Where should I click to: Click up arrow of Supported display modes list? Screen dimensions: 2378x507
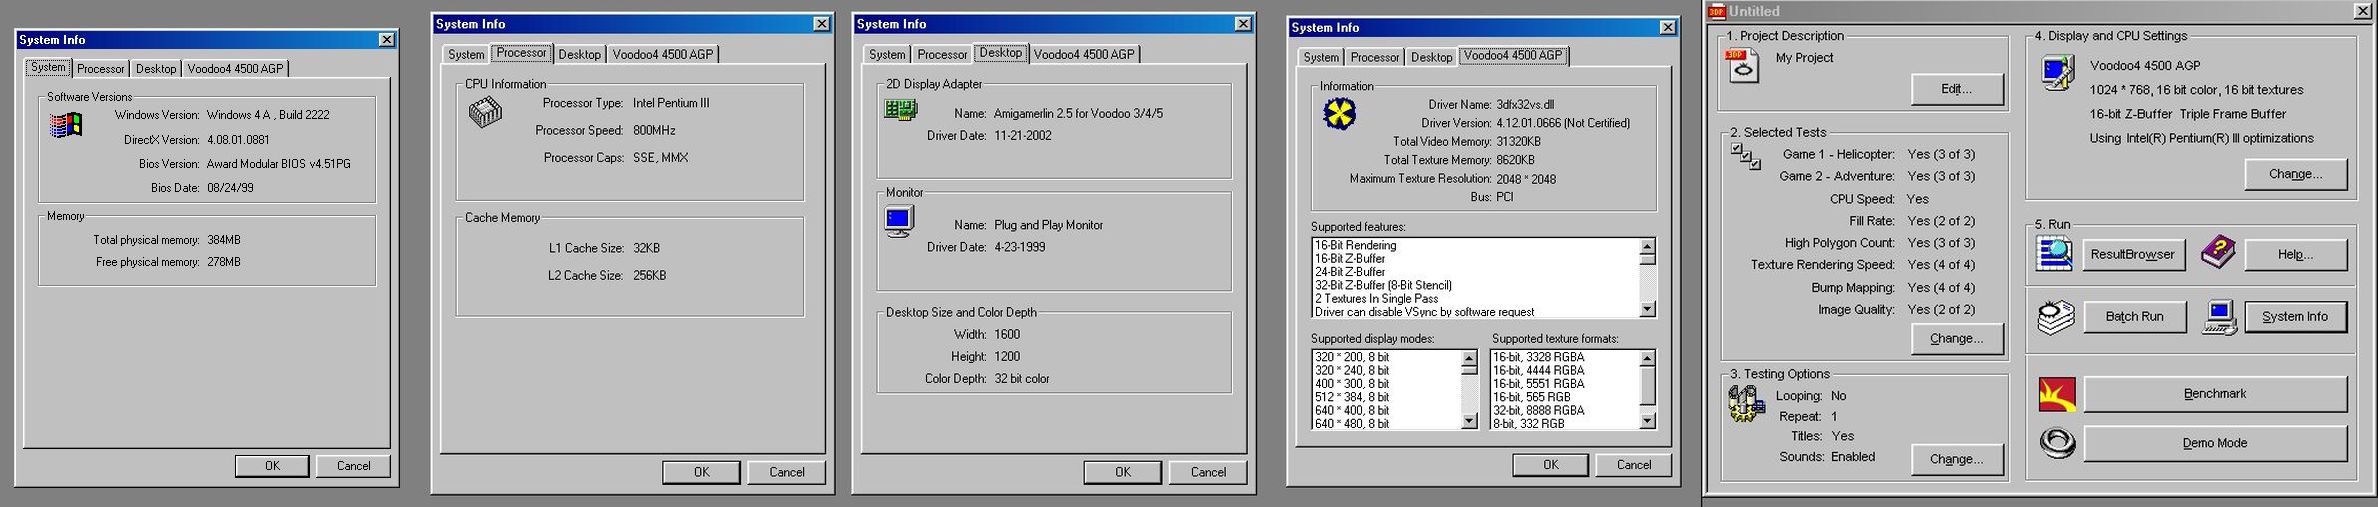1469,358
